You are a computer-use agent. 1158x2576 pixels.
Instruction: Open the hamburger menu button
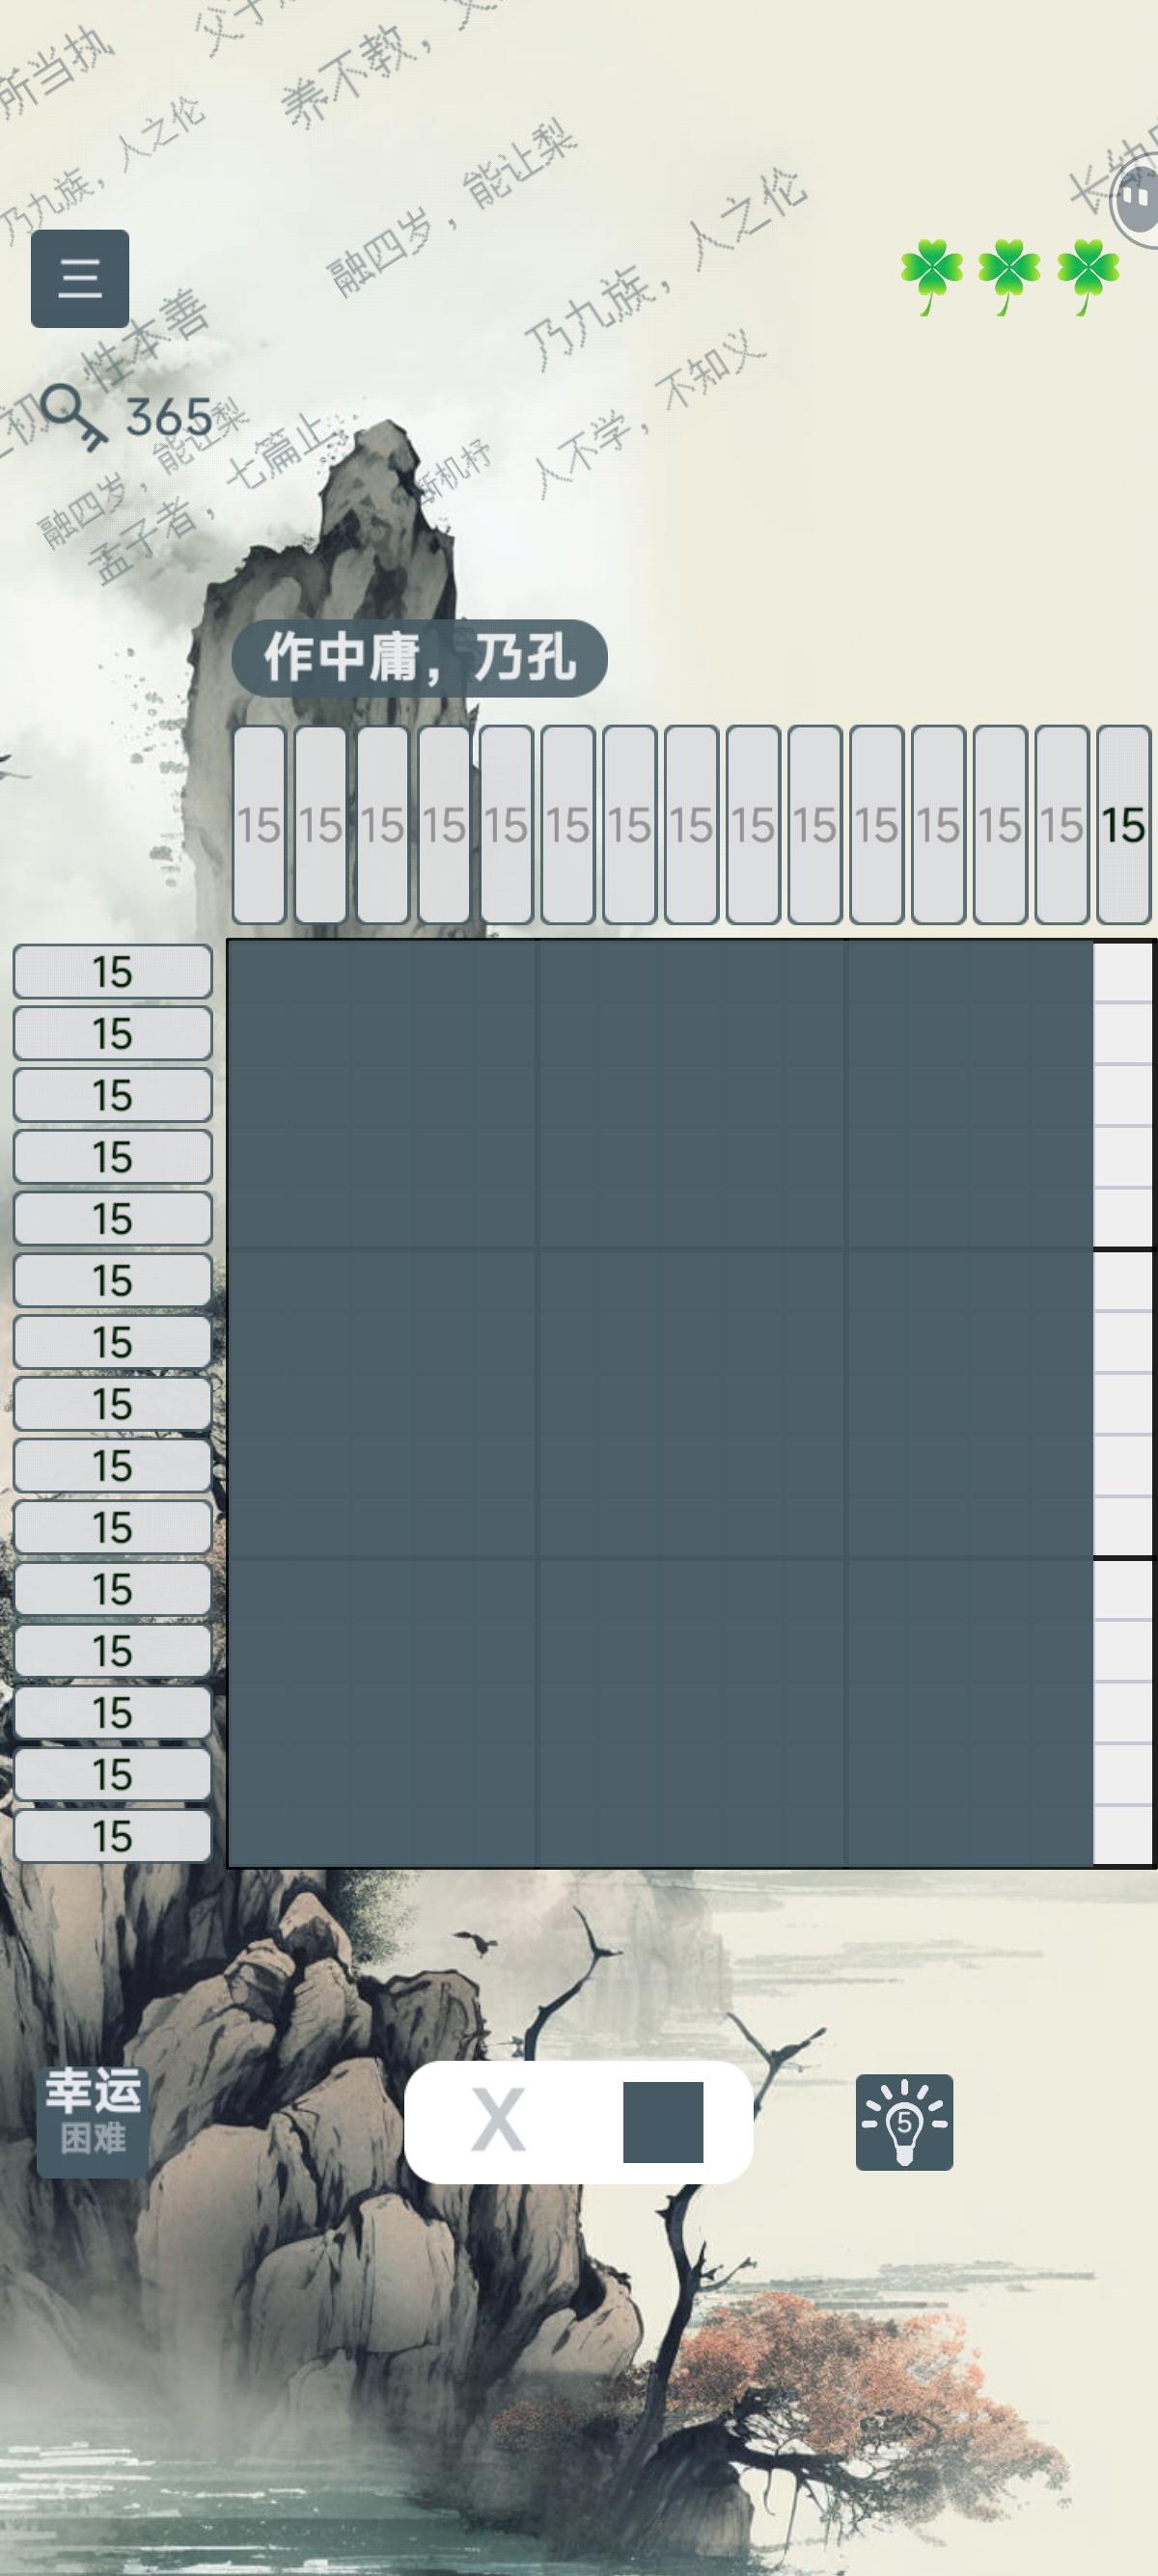(80, 278)
